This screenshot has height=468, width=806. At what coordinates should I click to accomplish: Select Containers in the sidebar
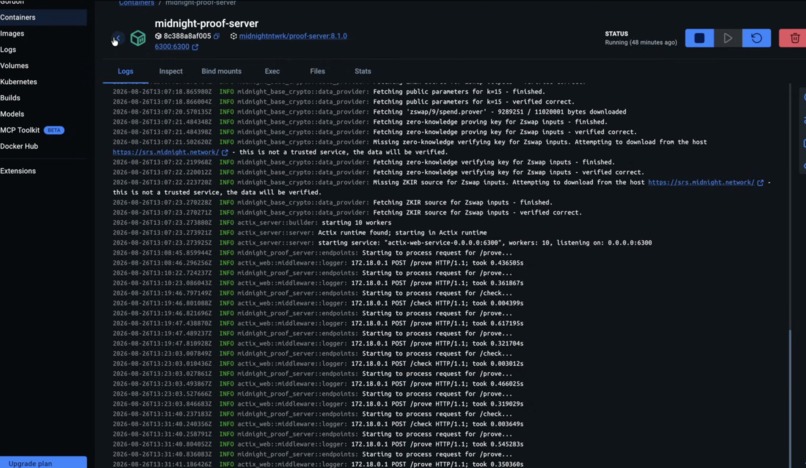click(x=43, y=17)
